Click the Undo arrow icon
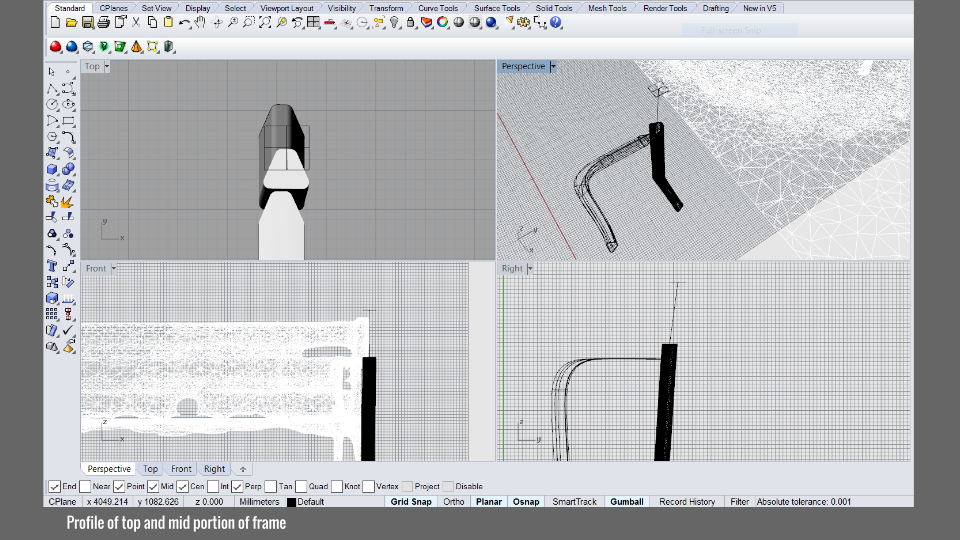Viewport: 960px width, 540px height. [x=184, y=22]
